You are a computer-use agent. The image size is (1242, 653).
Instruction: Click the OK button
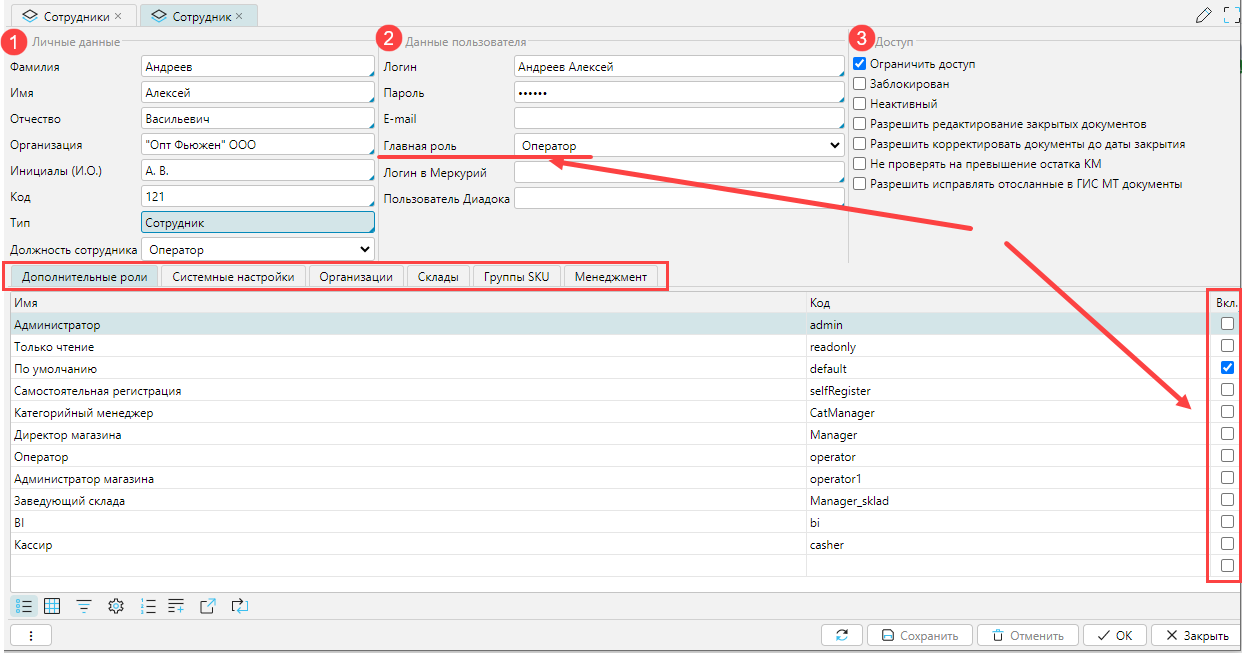click(1114, 635)
